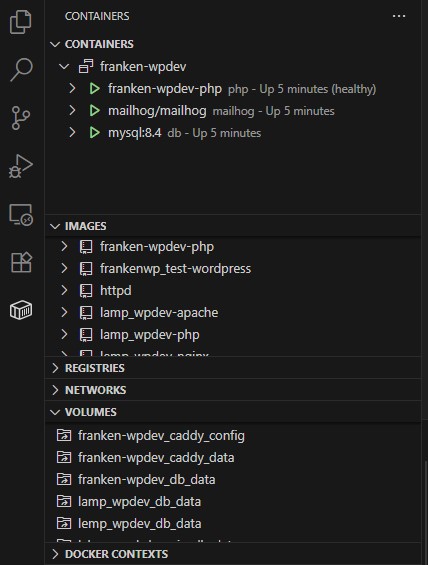
Task: Select lamp_wpdev-php image name
Action: click(150, 335)
